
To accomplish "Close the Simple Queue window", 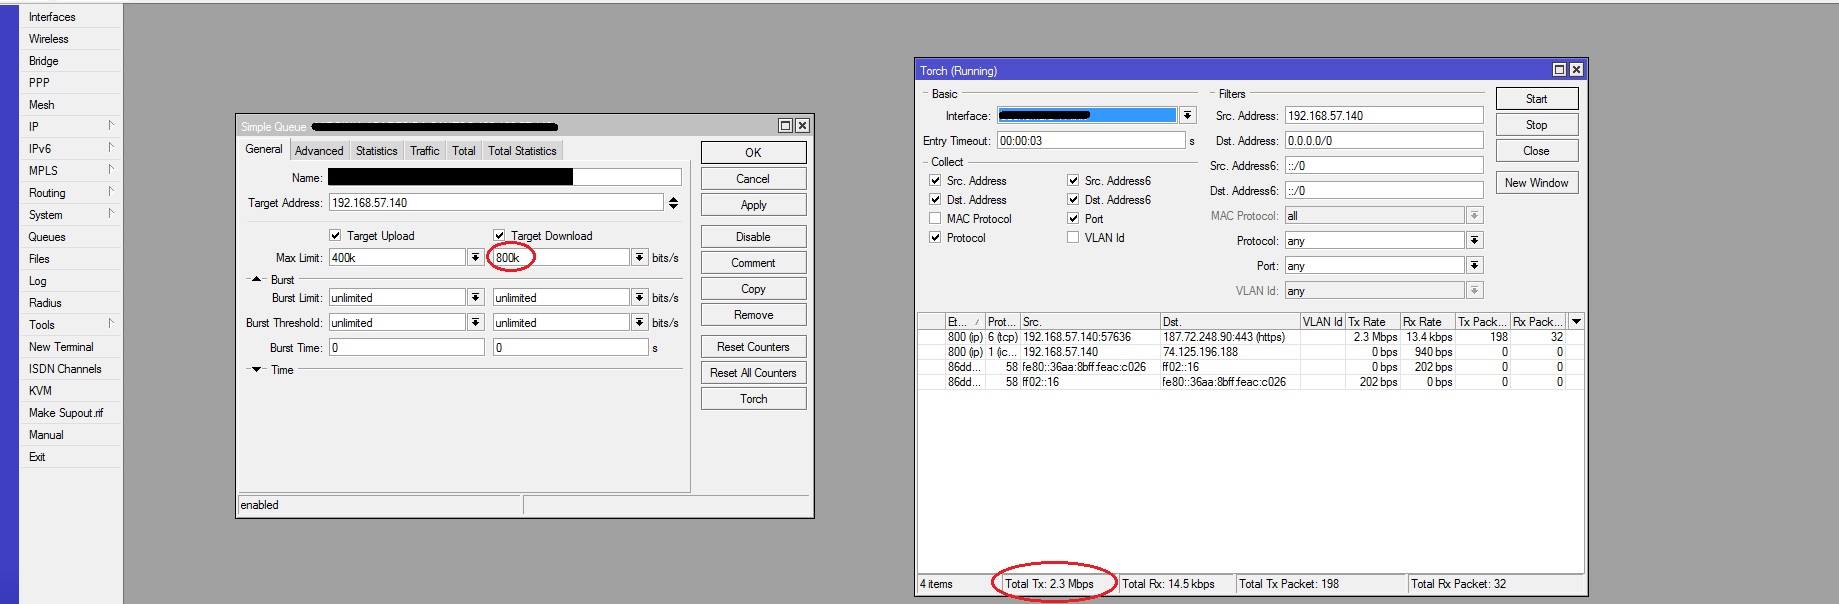I will click(x=802, y=126).
